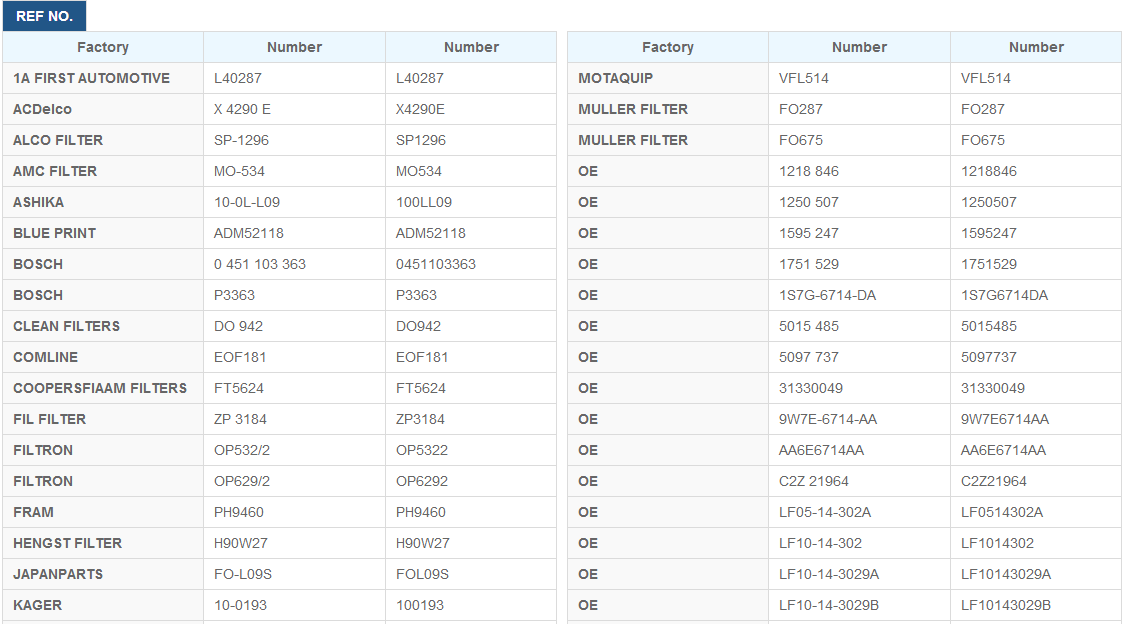1122x624 pixels.
Task: Select AMC FILTER row label
Action: pos(55,171)
